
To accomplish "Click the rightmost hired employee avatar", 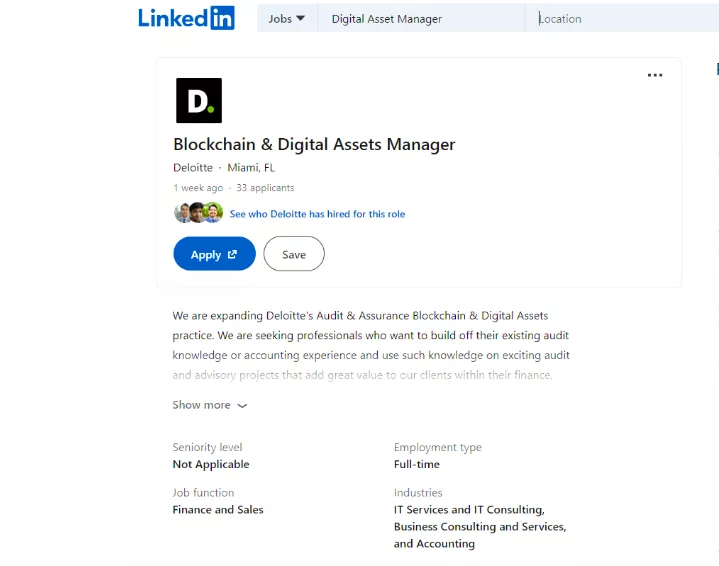I will click(213, 213).
